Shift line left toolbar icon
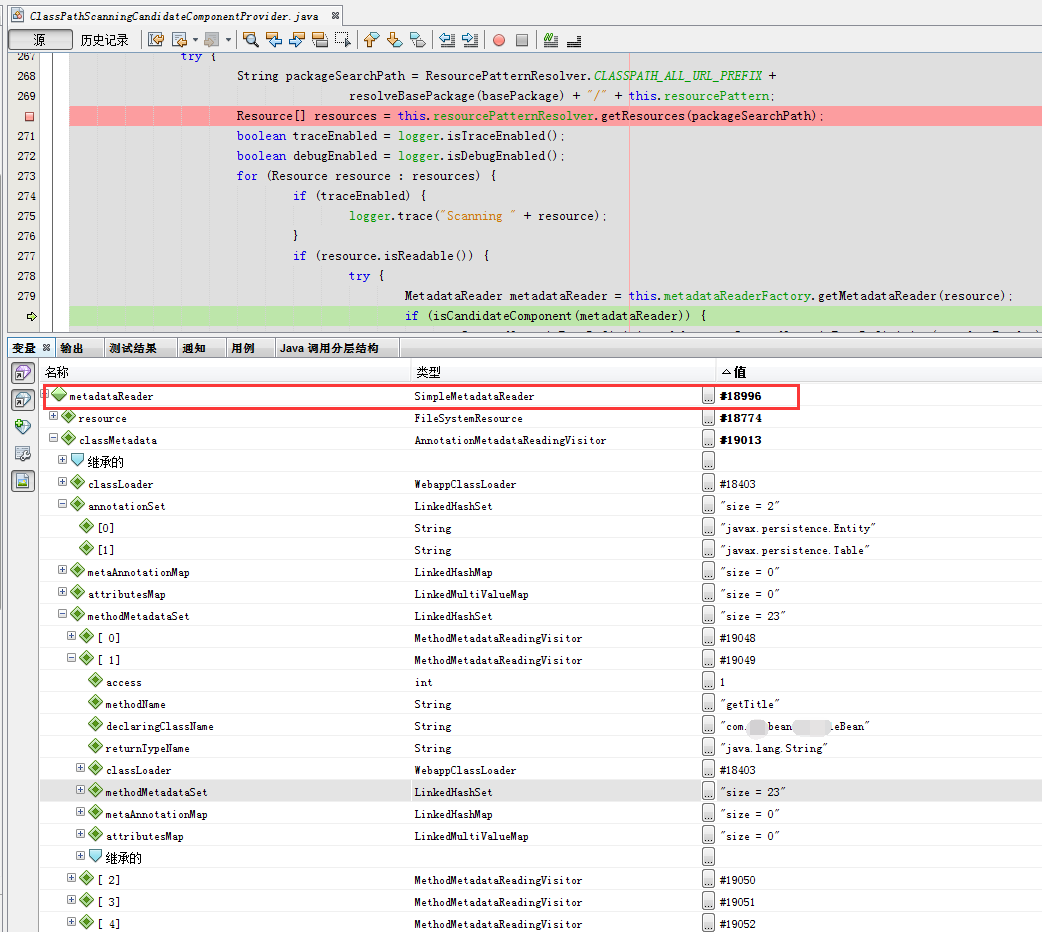This screenshot has width=1042, height=932. (447, 40)
